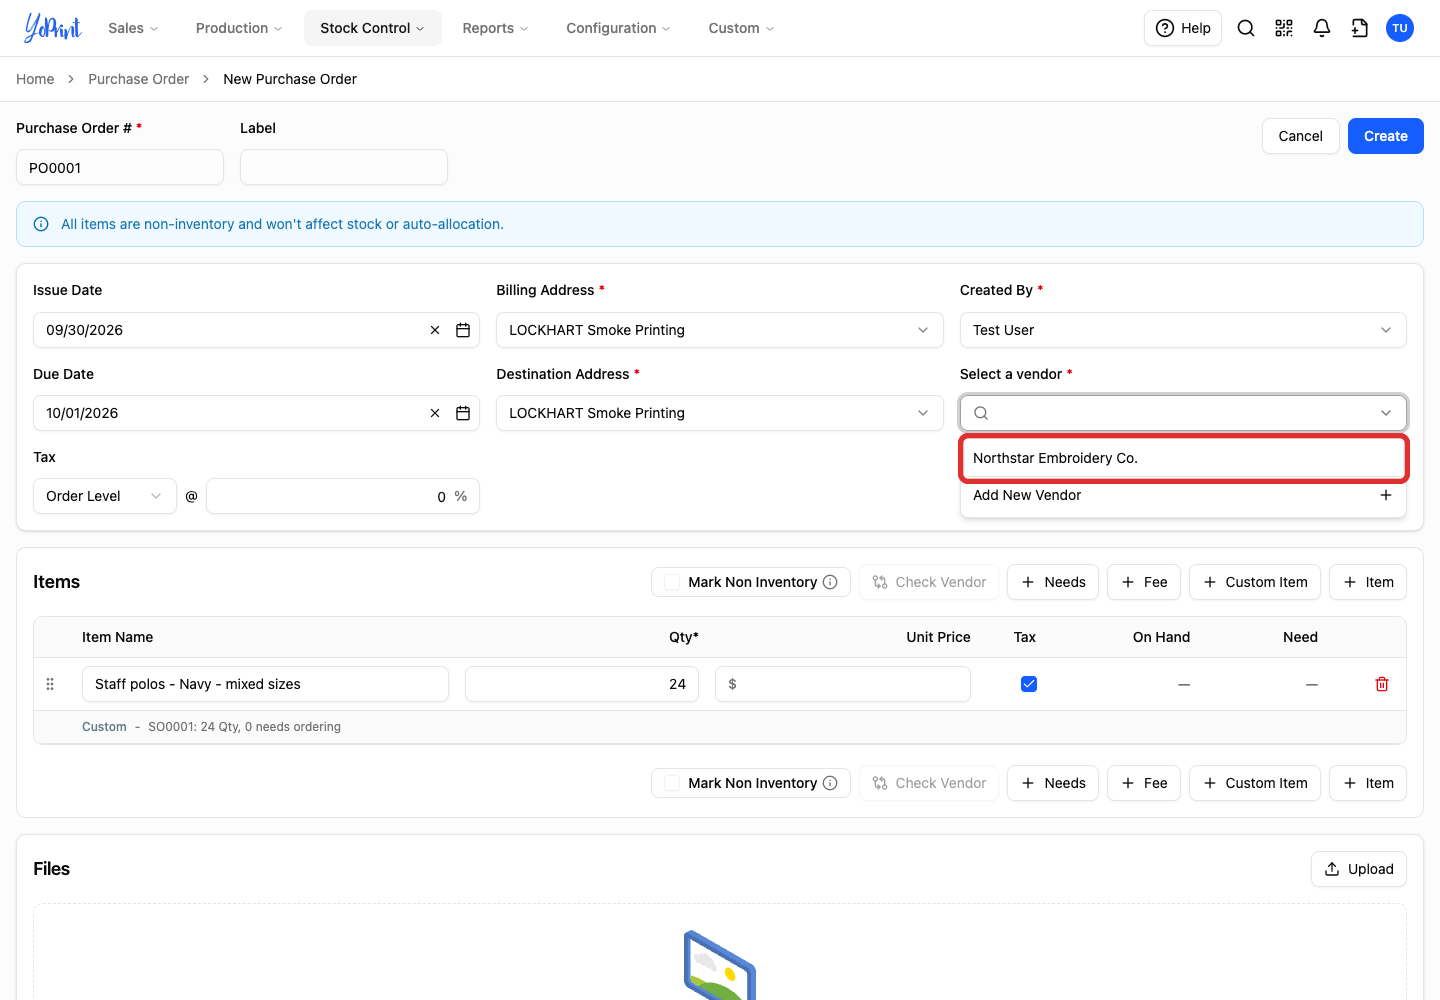Open the Due Date calendar picker
Image resolution: width=1440 pixels, height=1000 pixels.
463,413
